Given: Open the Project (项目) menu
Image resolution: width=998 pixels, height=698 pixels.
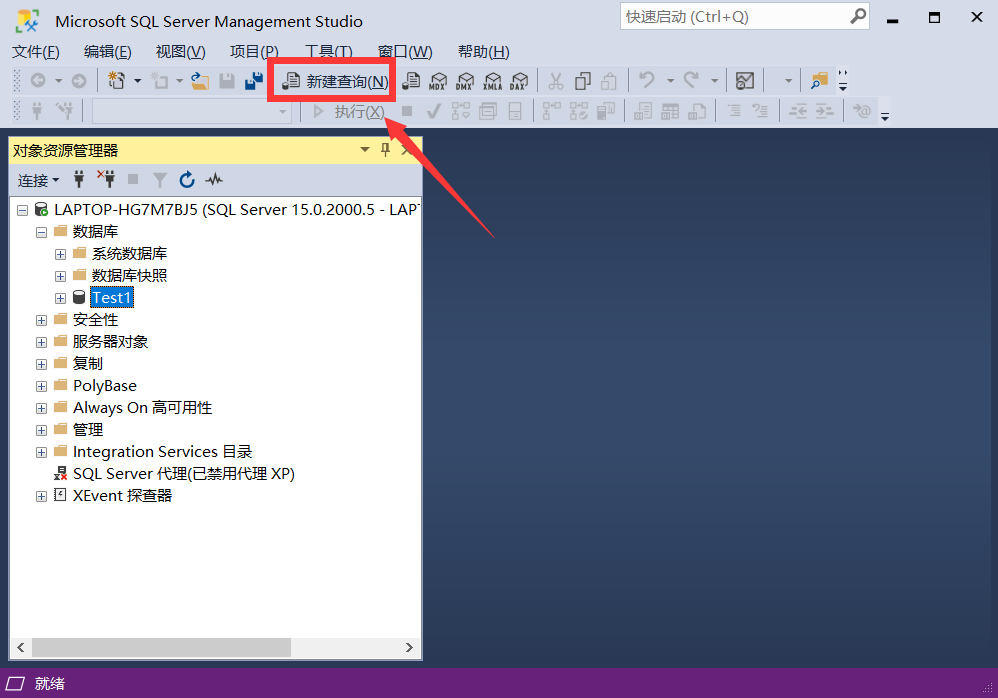Looking at the screenshot, I should pyautogui.click(x=254, y=52).
